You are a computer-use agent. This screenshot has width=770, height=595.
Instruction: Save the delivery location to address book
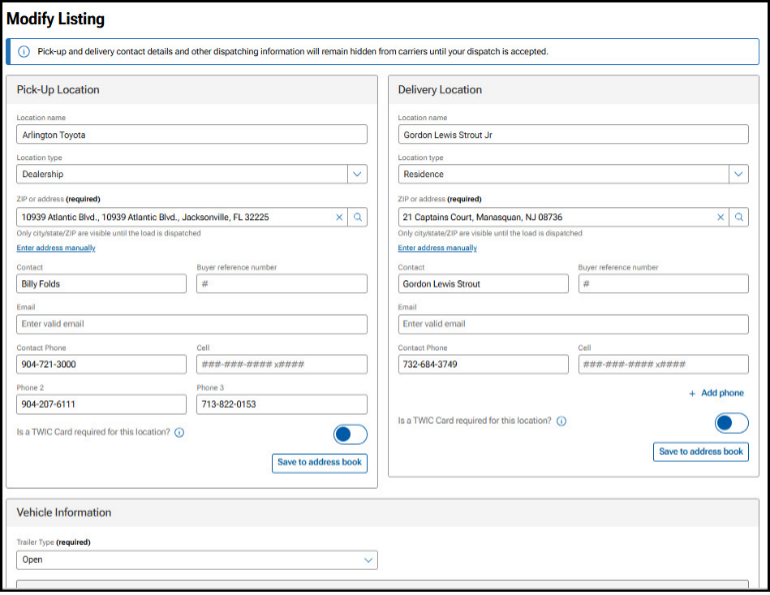click(x=700, y=452)
